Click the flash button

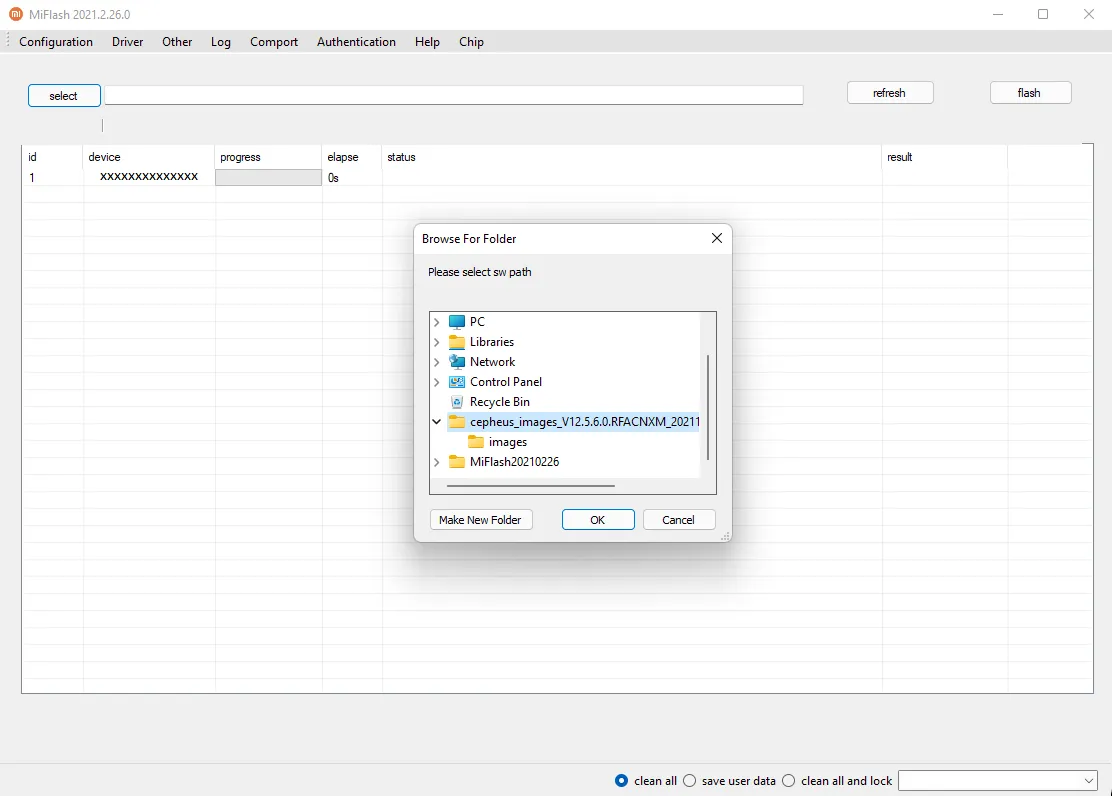(x=1030, y=93)
